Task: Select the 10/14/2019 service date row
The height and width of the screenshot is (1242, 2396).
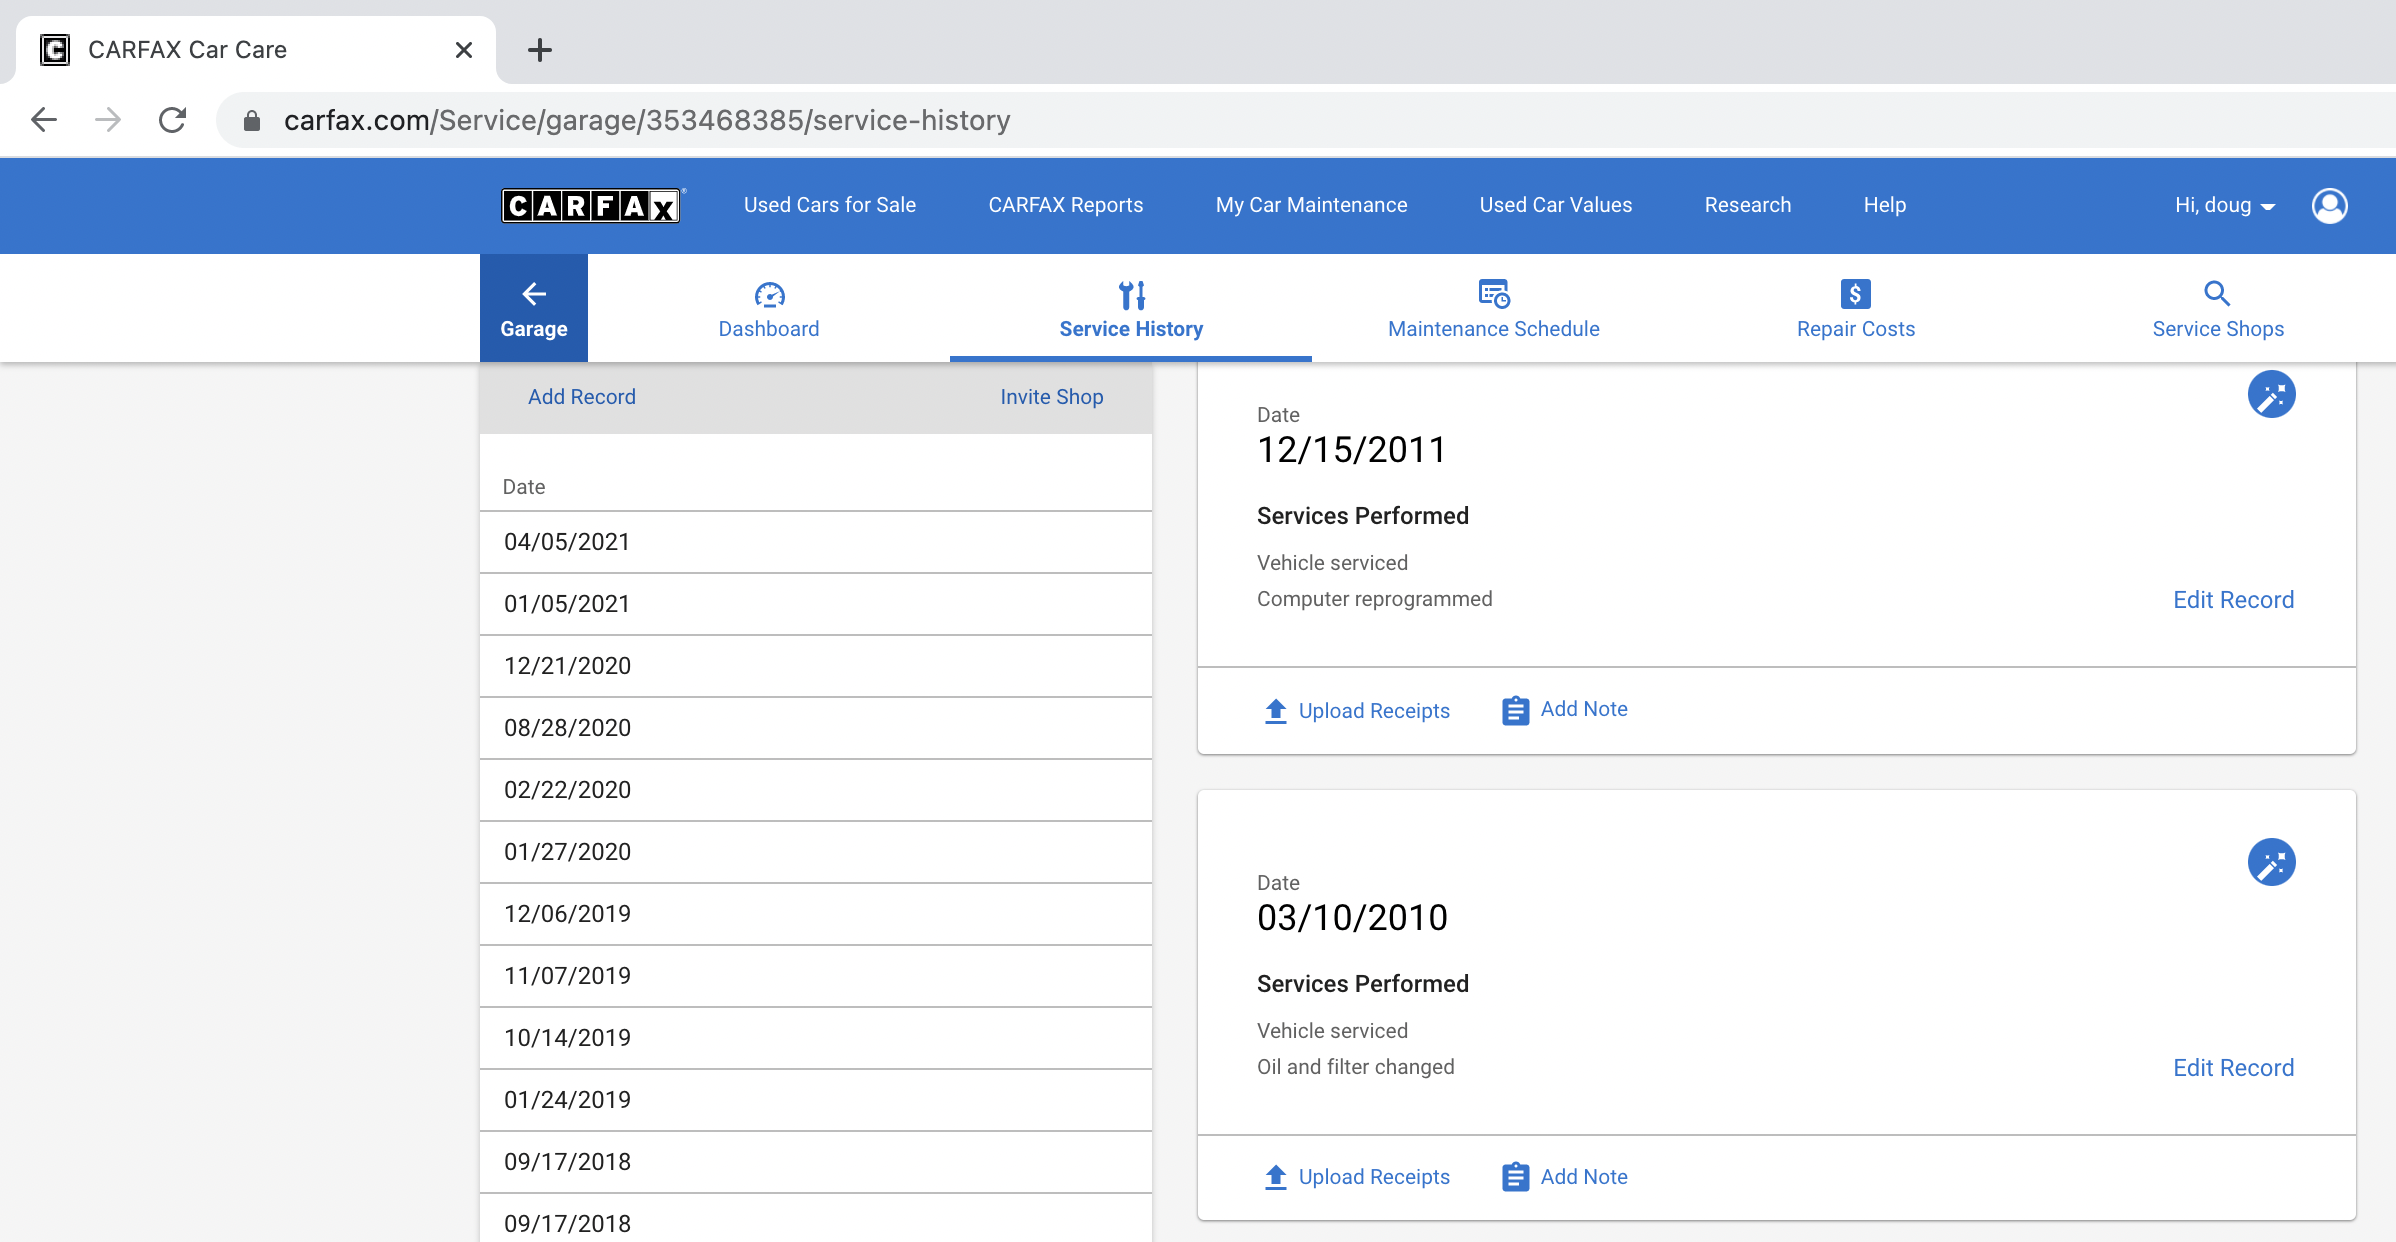Action: [x=816, y=1038]
